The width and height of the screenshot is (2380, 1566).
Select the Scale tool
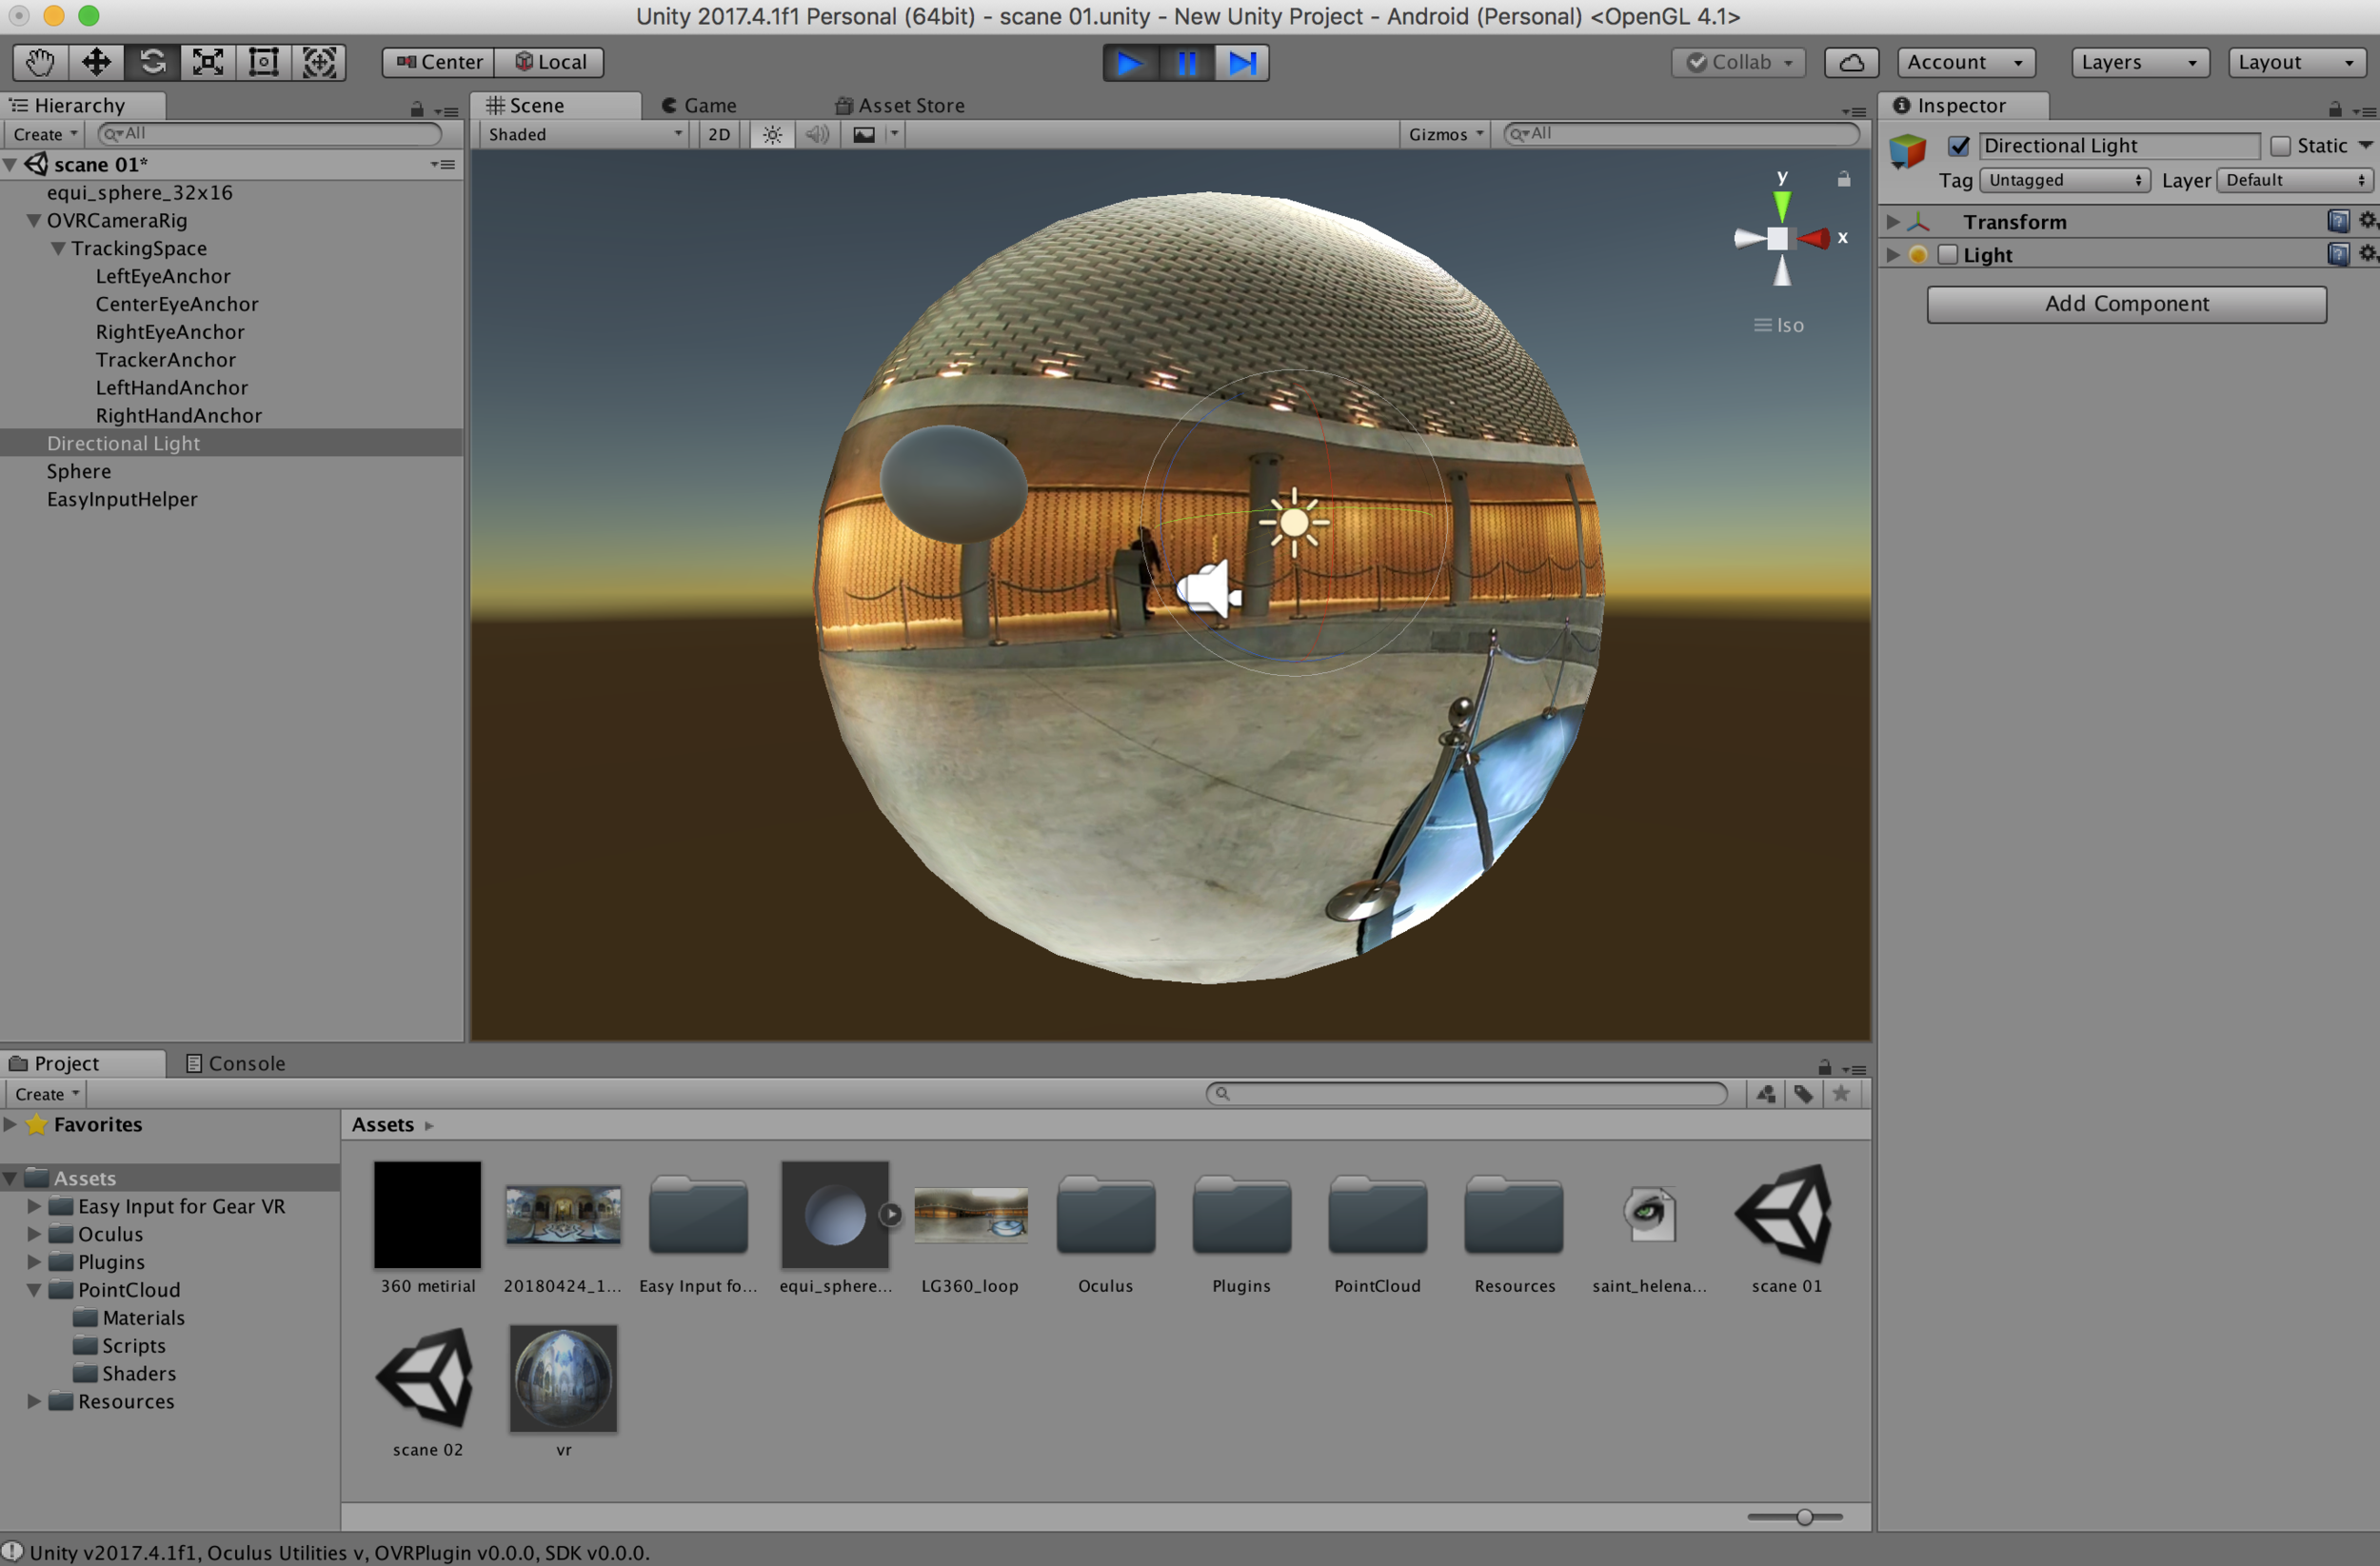(x=208, y=62)
